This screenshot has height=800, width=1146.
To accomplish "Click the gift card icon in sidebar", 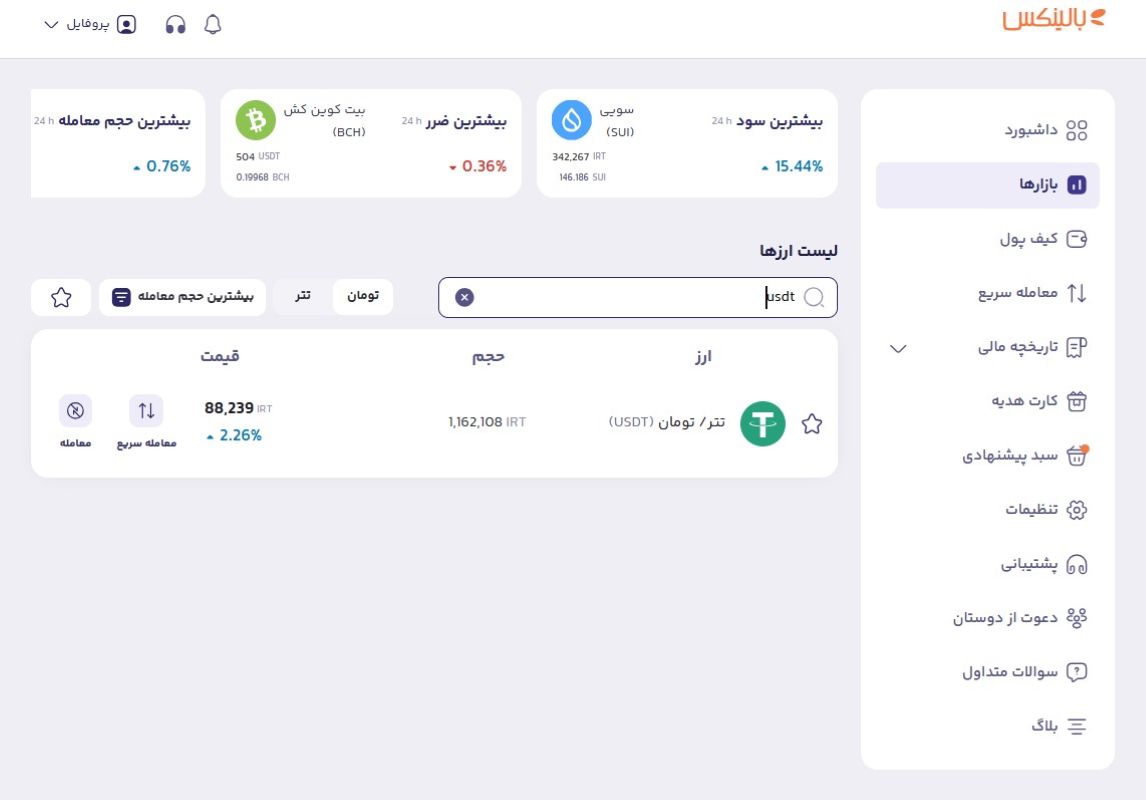I will pyautogui.click(x=1077, y=402).
